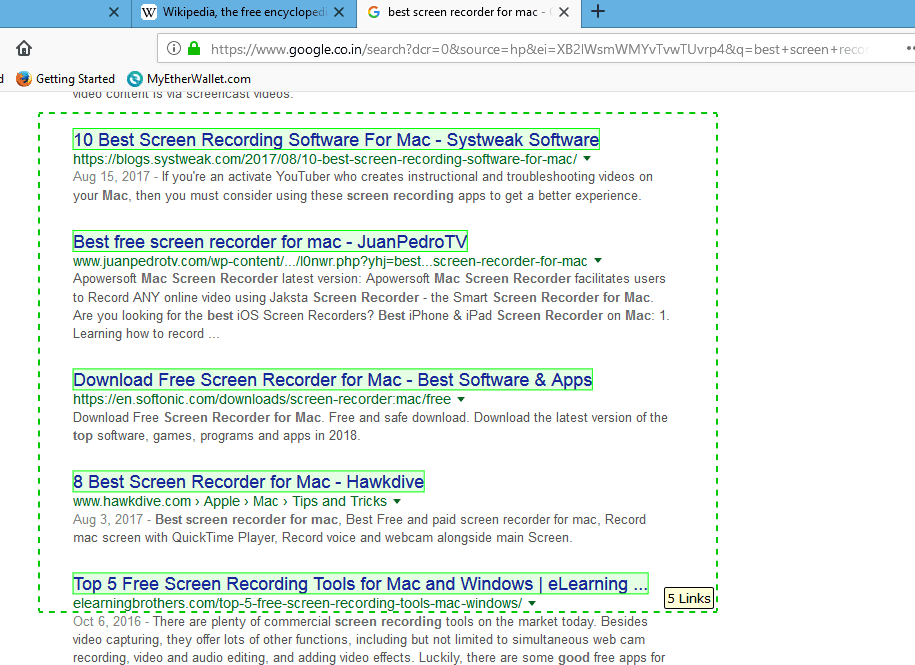Expand dropdown arrow beside juanpedrotv URL
Screen dimensions: 915x665
598,261
